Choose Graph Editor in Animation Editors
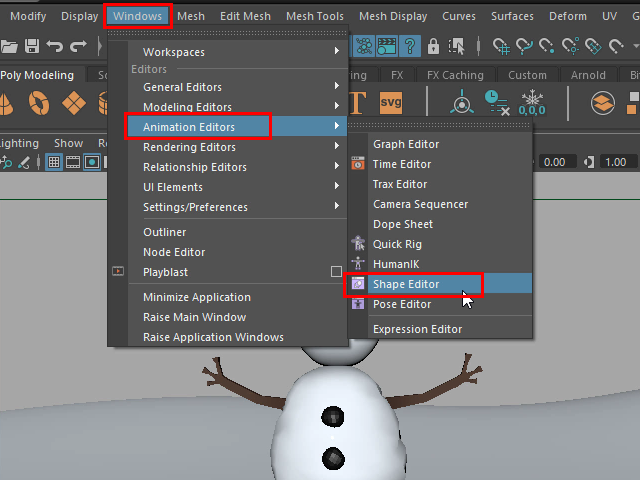Image resolution: width=640 pixels, height=480 pixels. pyautogui.click(x=406, y=144)
